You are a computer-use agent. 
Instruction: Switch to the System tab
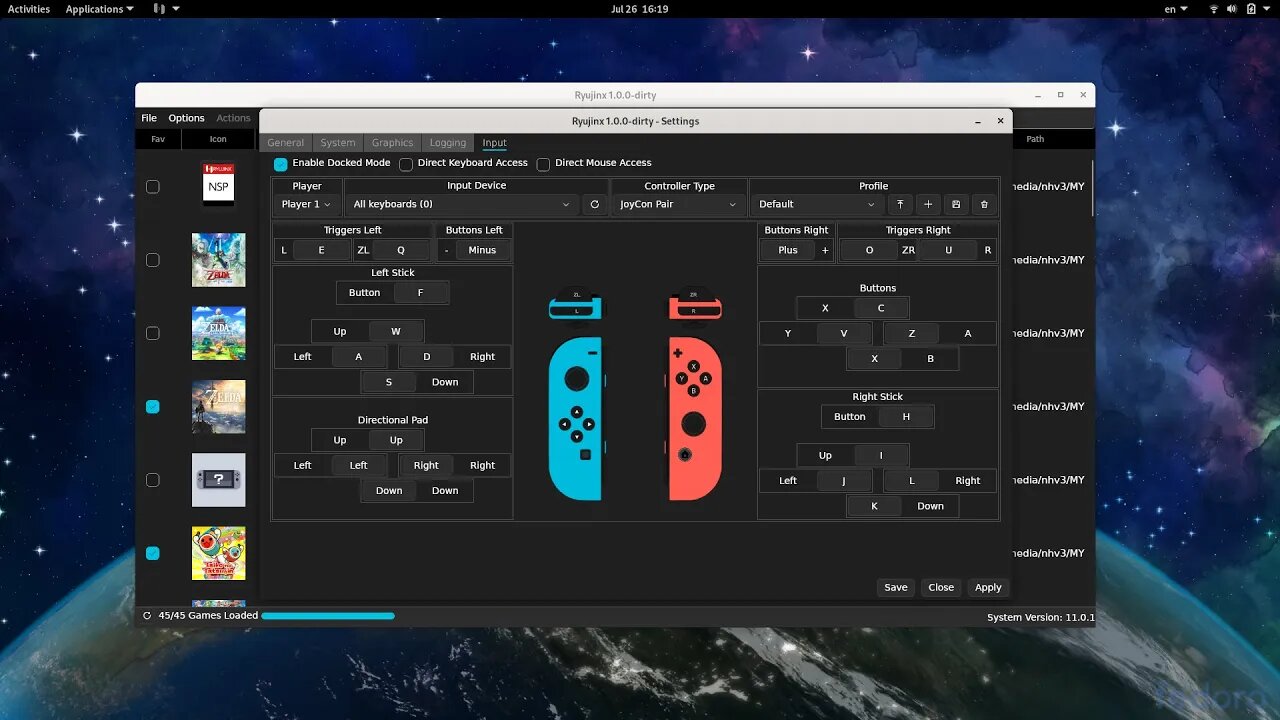338,143
